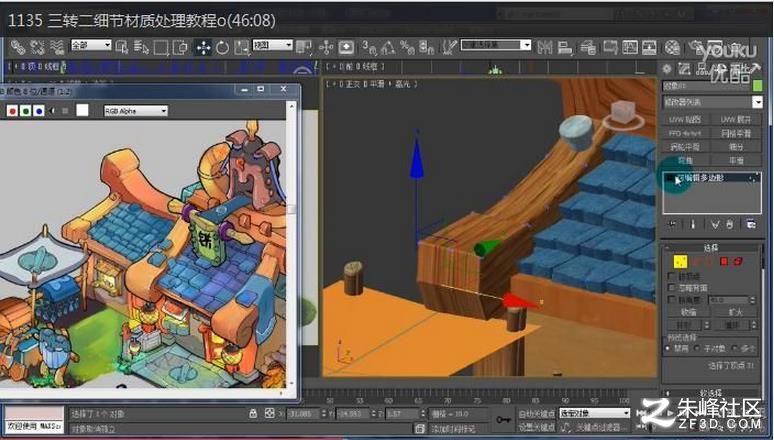This screenshot has height=440, width=774.
Task: Open the named selection sets dropdown
Action: coord(496,45)
